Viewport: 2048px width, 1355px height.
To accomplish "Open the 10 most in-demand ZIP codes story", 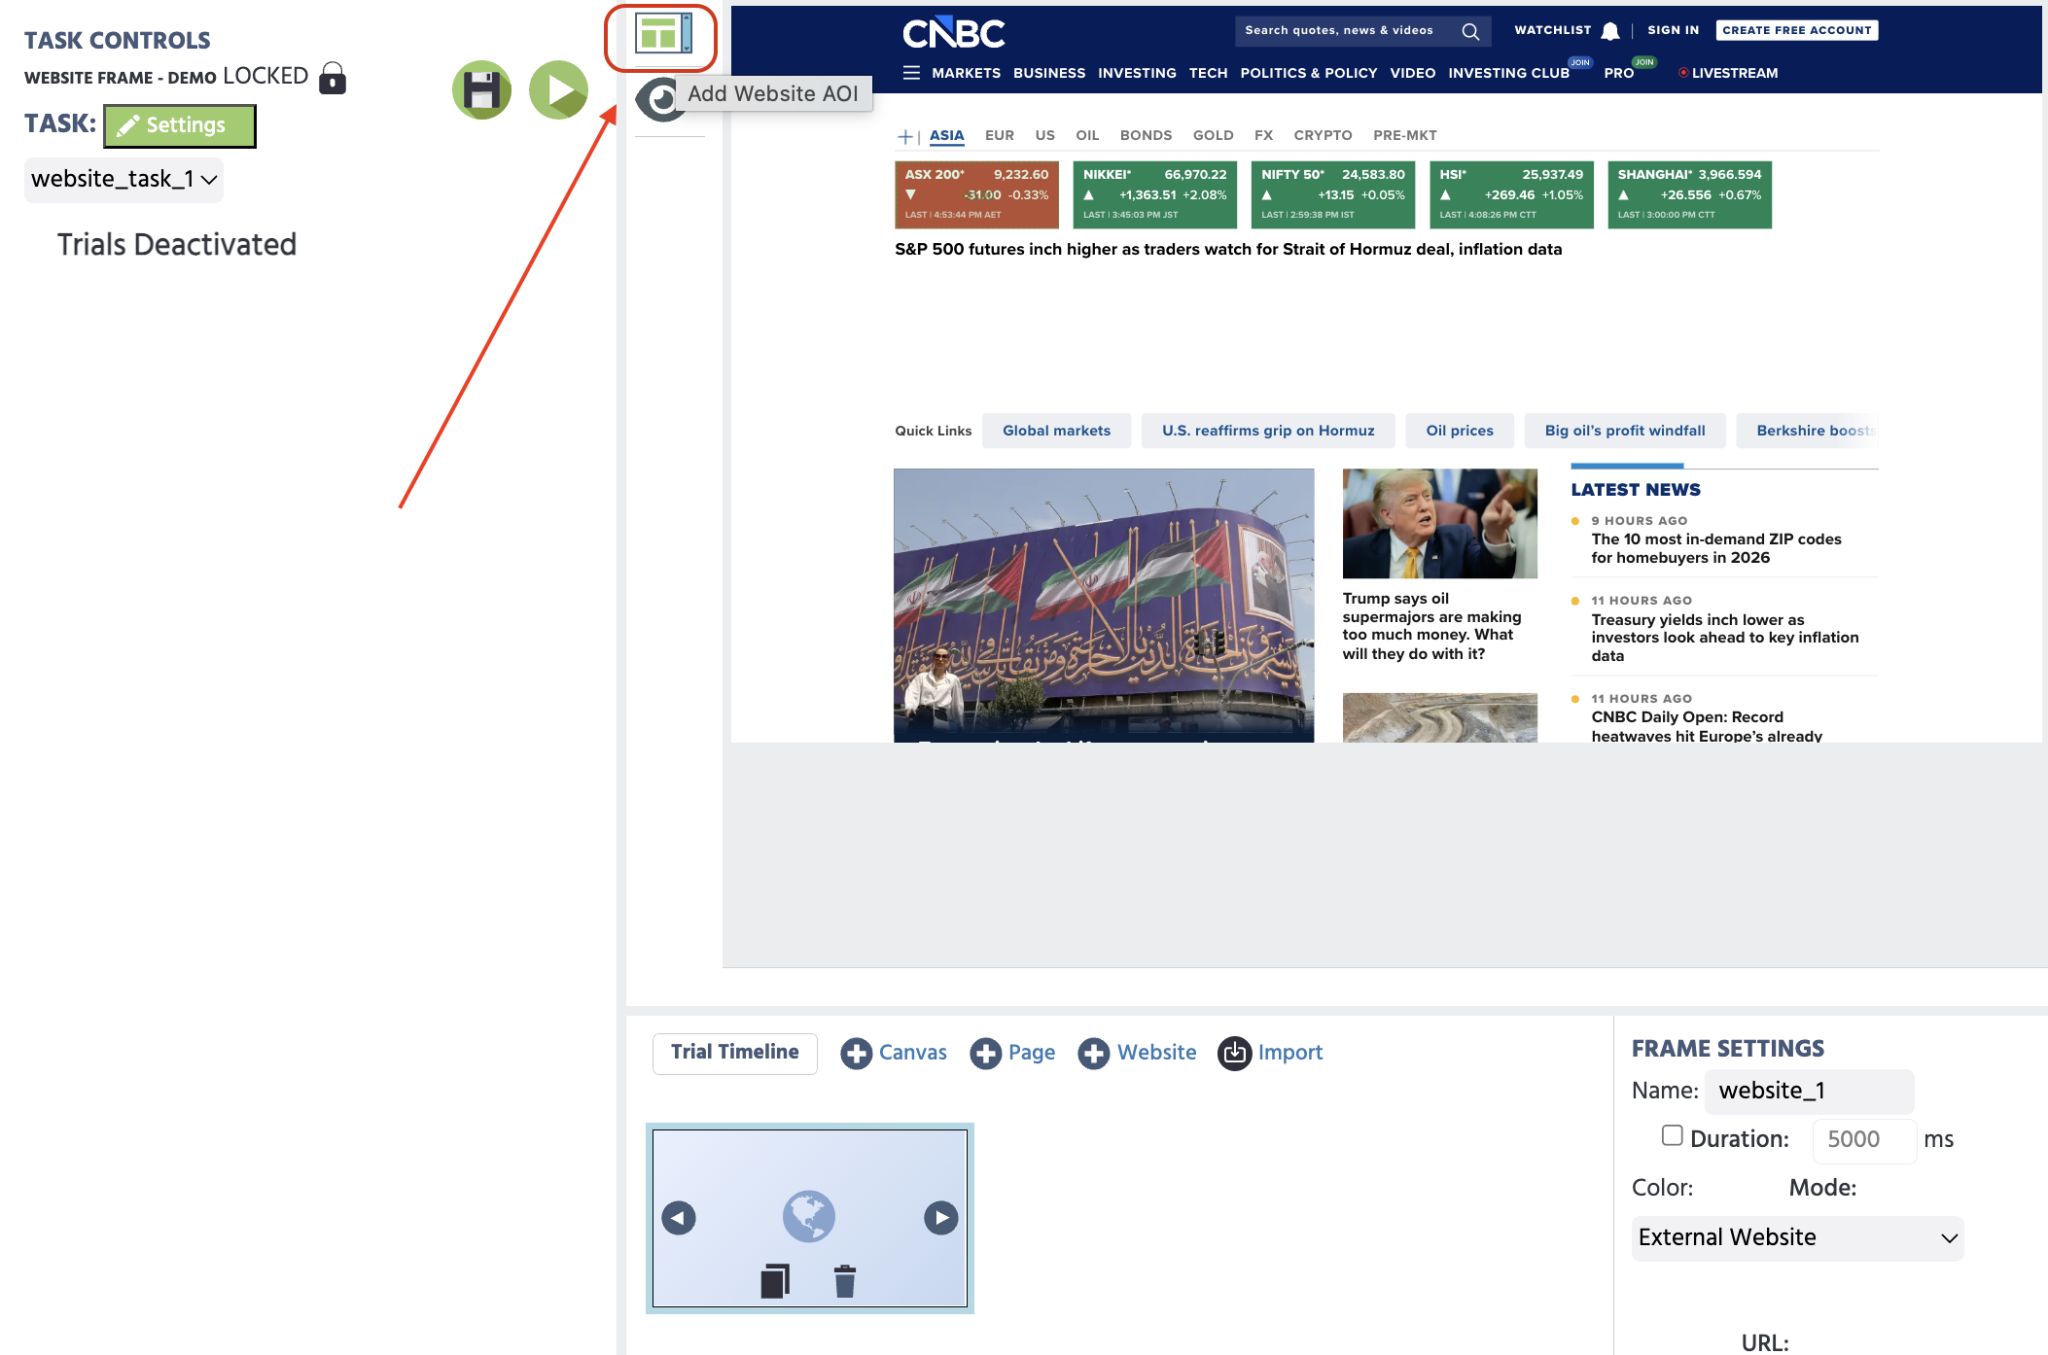I will [1716, 548].
